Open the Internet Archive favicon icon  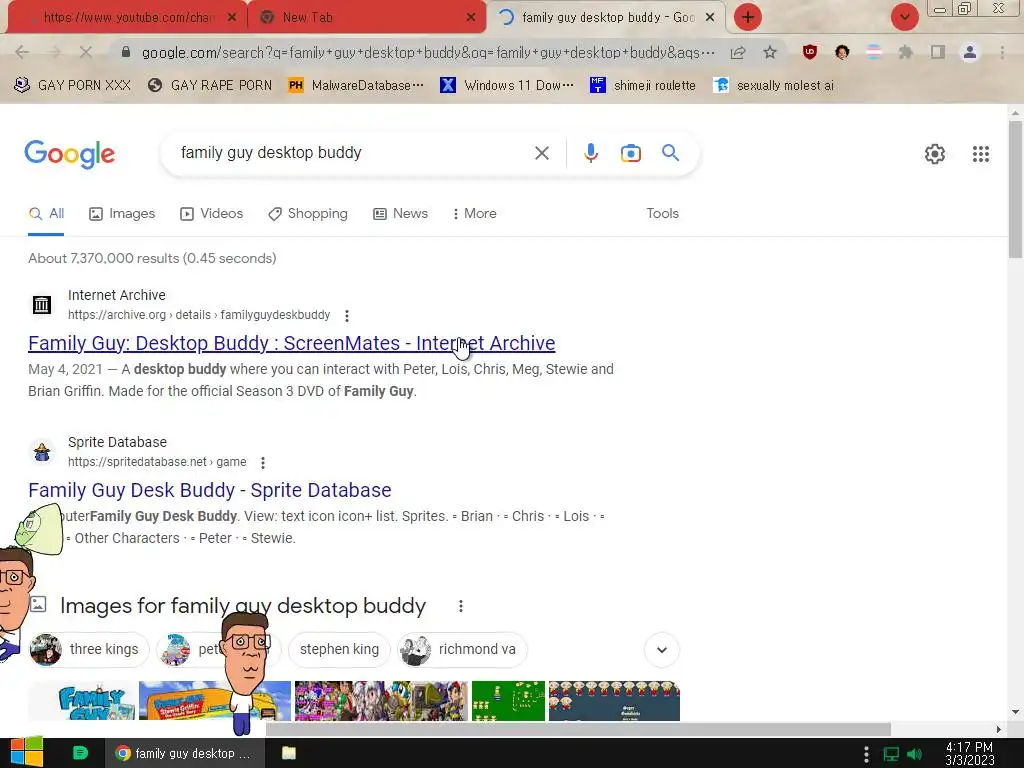pyautogui.click(x=42, y=304)
